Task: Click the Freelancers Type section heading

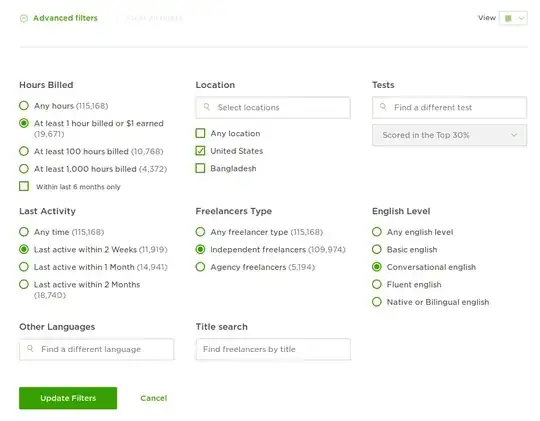Action: pyautogui.click(x=233, y=211)
